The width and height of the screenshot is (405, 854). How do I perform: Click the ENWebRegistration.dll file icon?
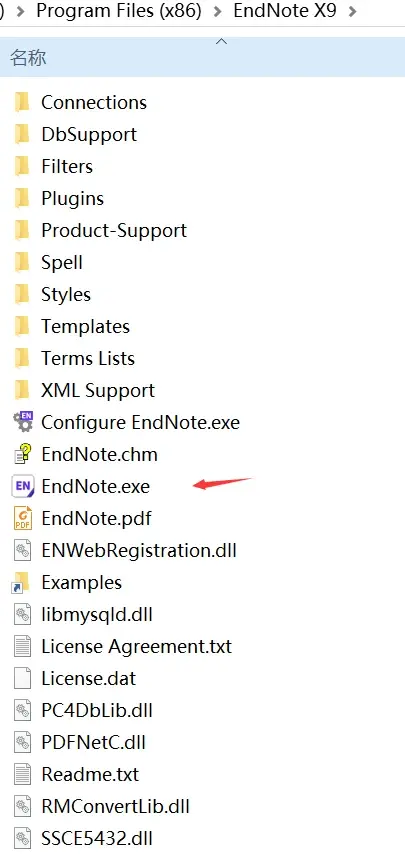pos(22,550)
